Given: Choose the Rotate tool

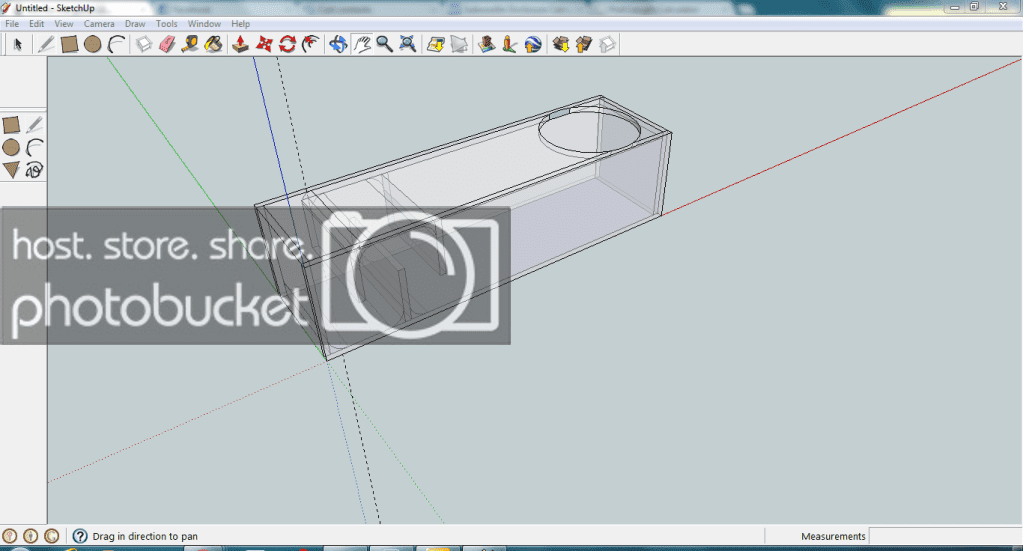Looking at the screenshot, I should point(287,44).
